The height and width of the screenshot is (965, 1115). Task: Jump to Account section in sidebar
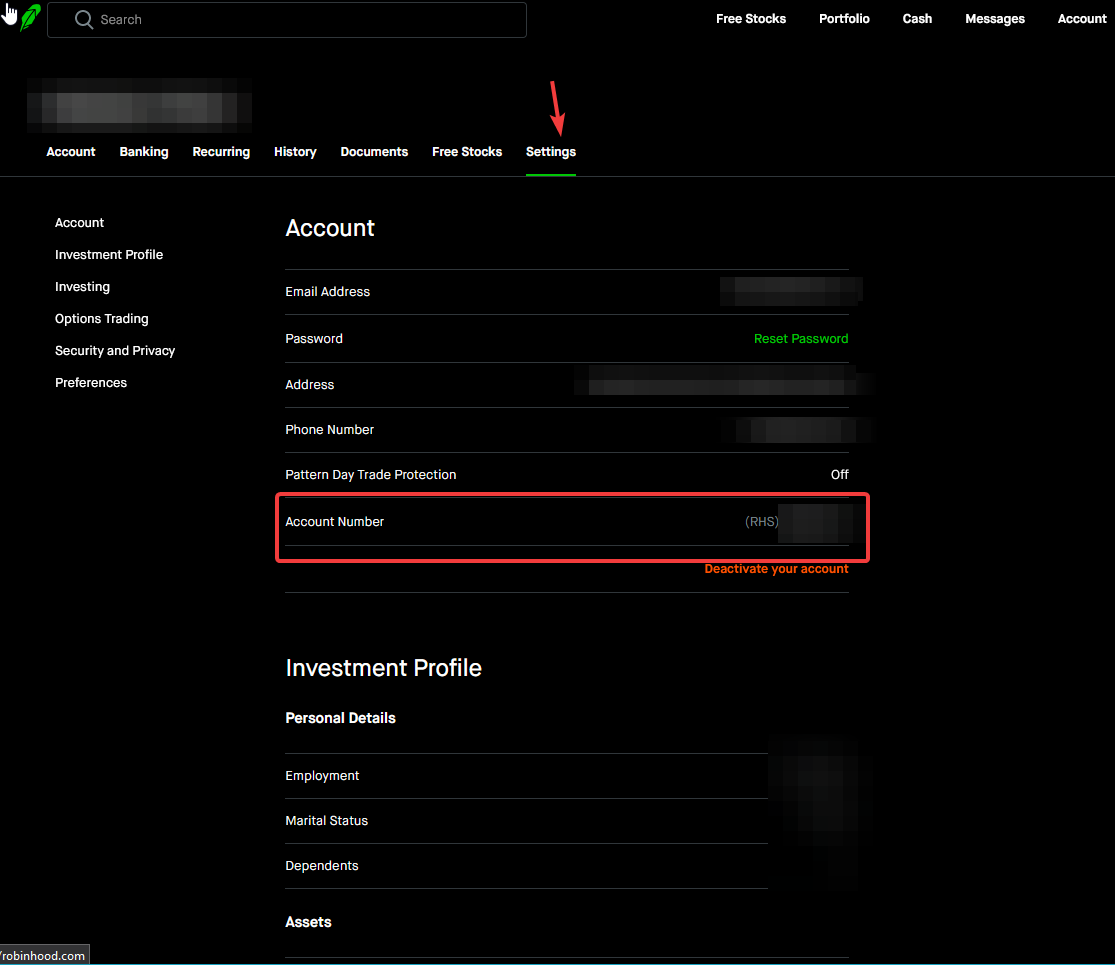coord(79,223)
